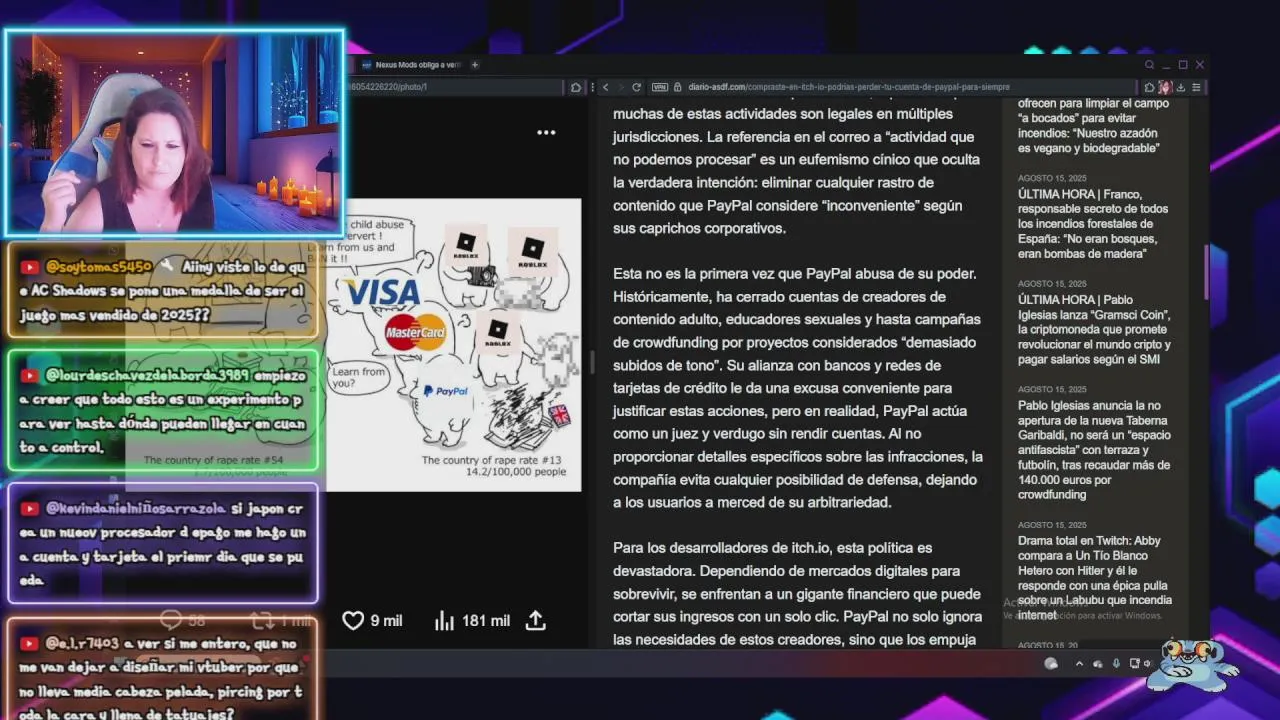Open the network tray icon
Viewport: 1280px width, 720px height.
pos(1134,664)
